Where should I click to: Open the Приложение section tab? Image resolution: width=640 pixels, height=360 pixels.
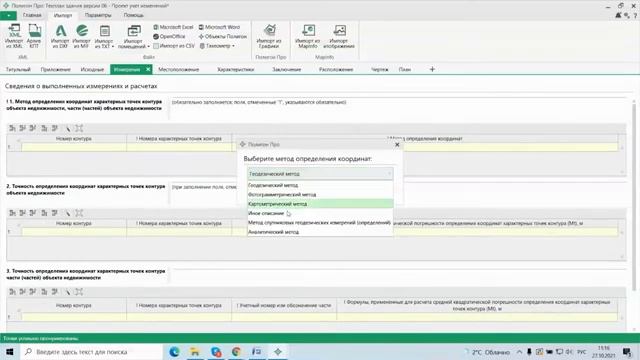(x=56, y=69)
